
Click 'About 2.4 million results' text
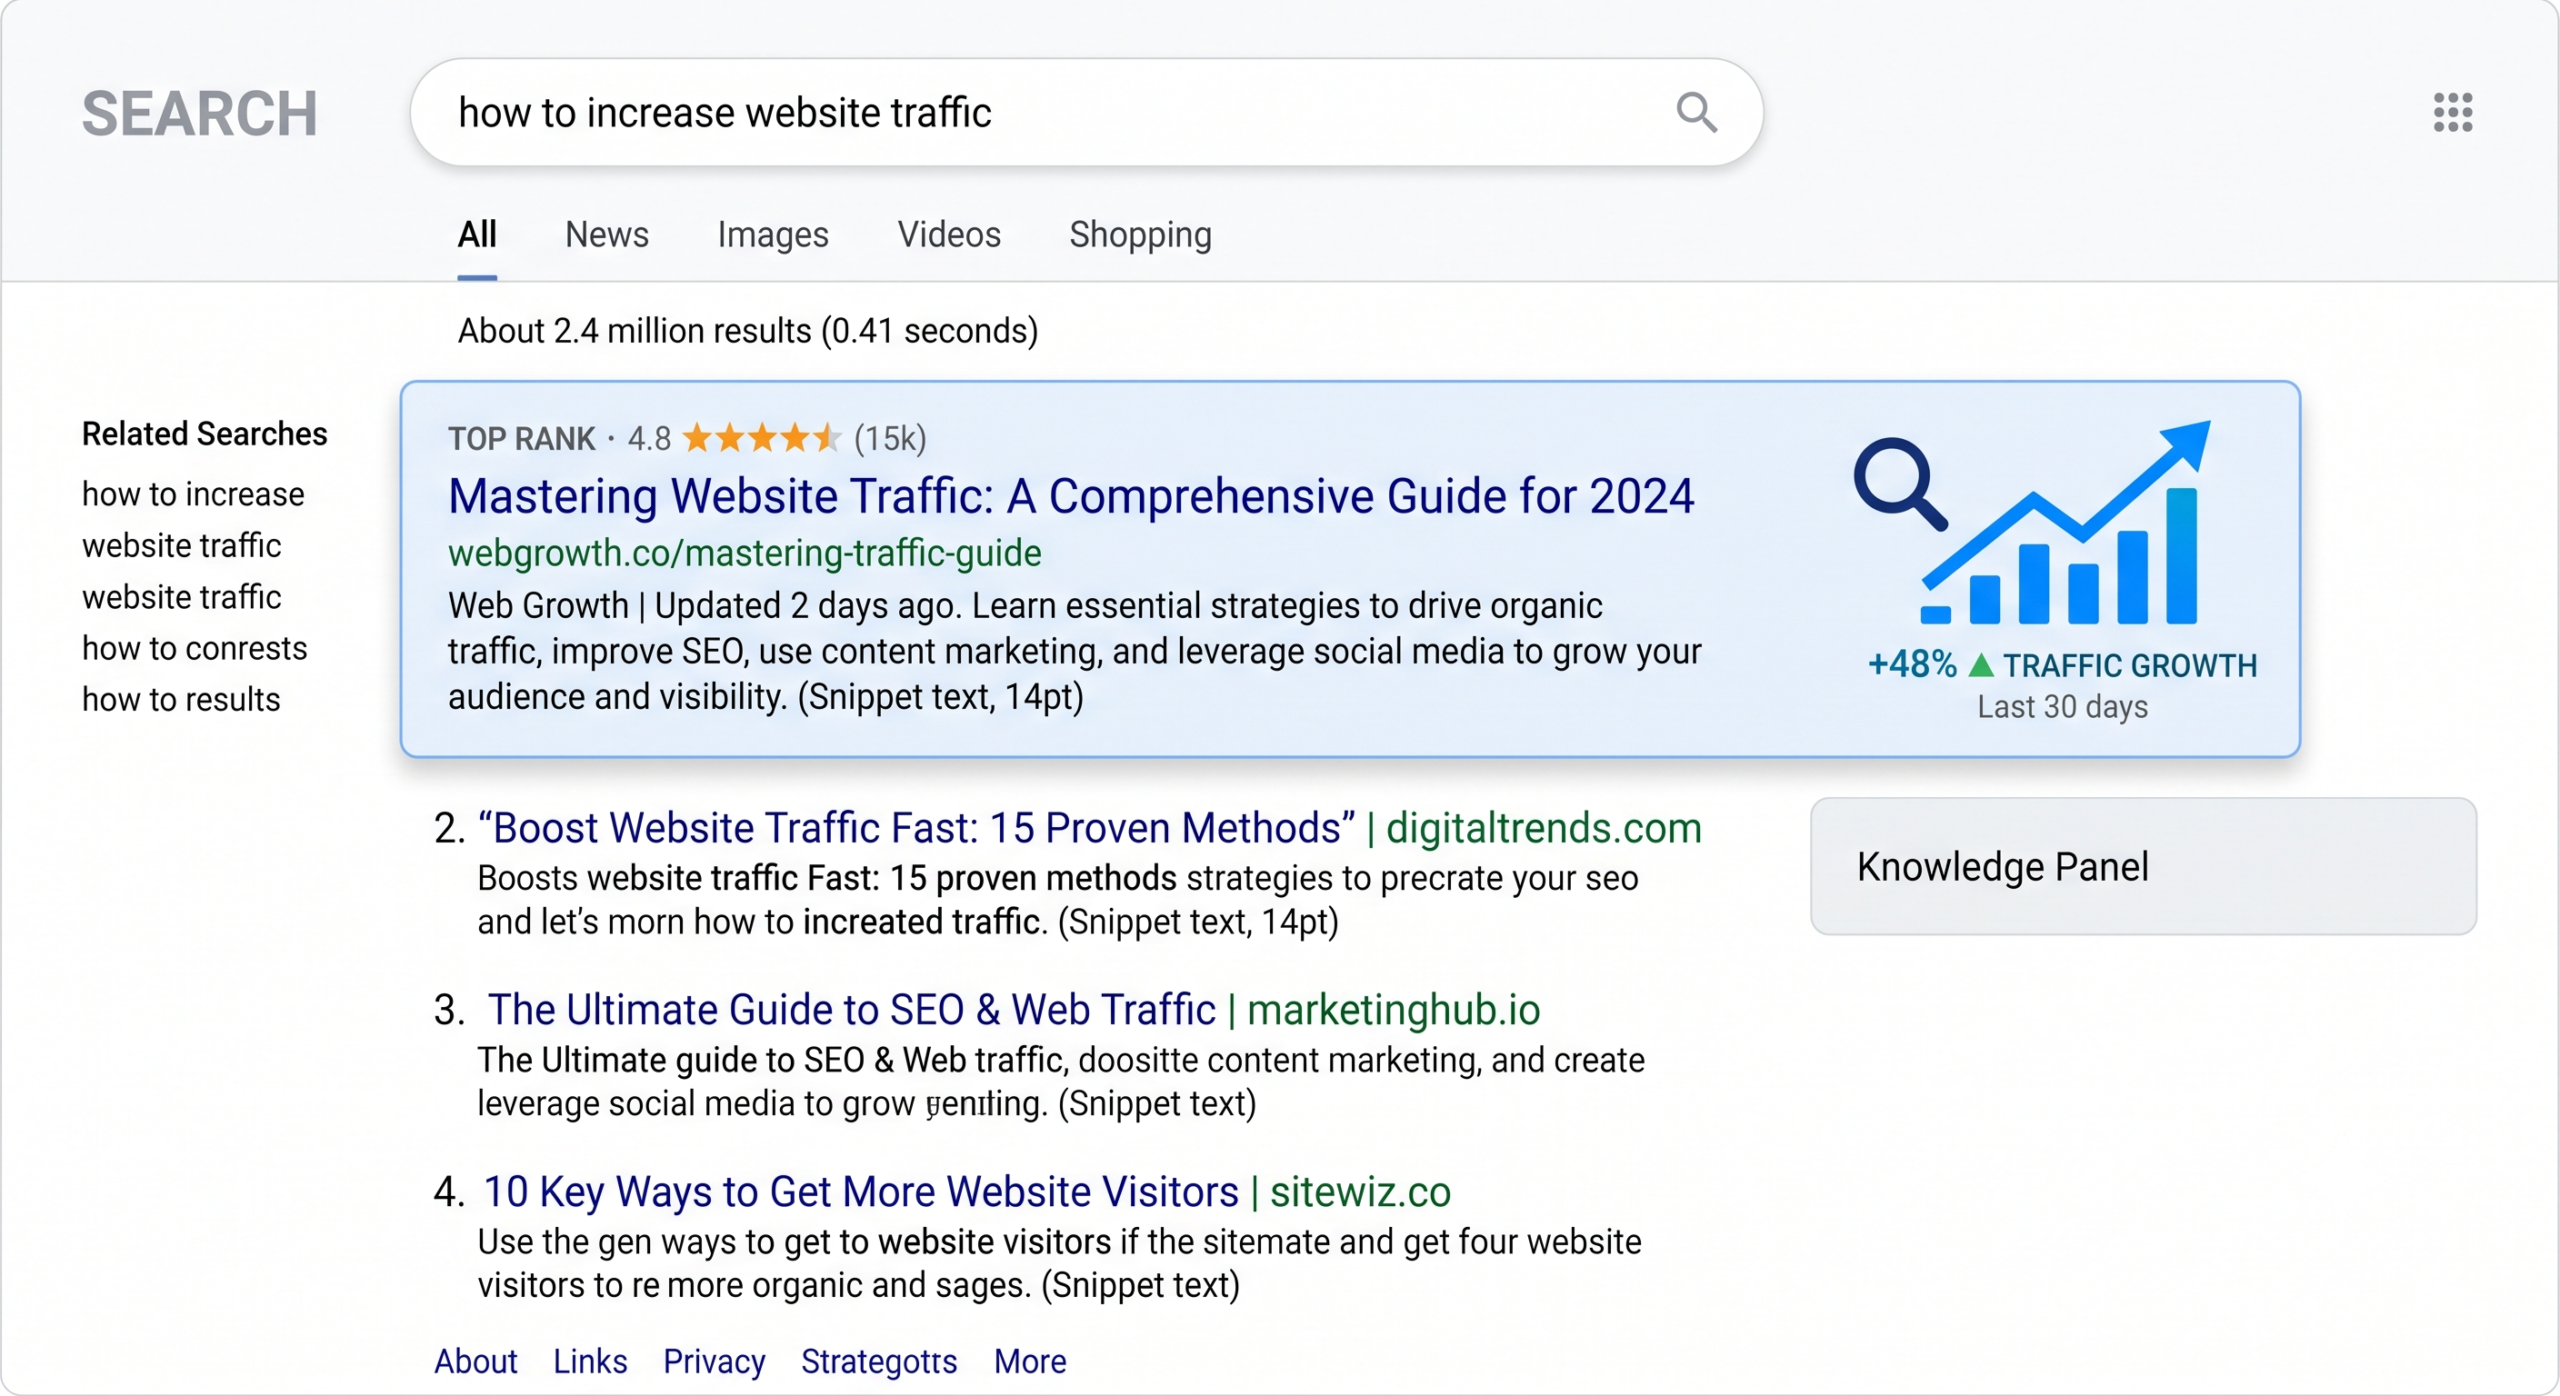pyautogui.click(x=748, y=331)
